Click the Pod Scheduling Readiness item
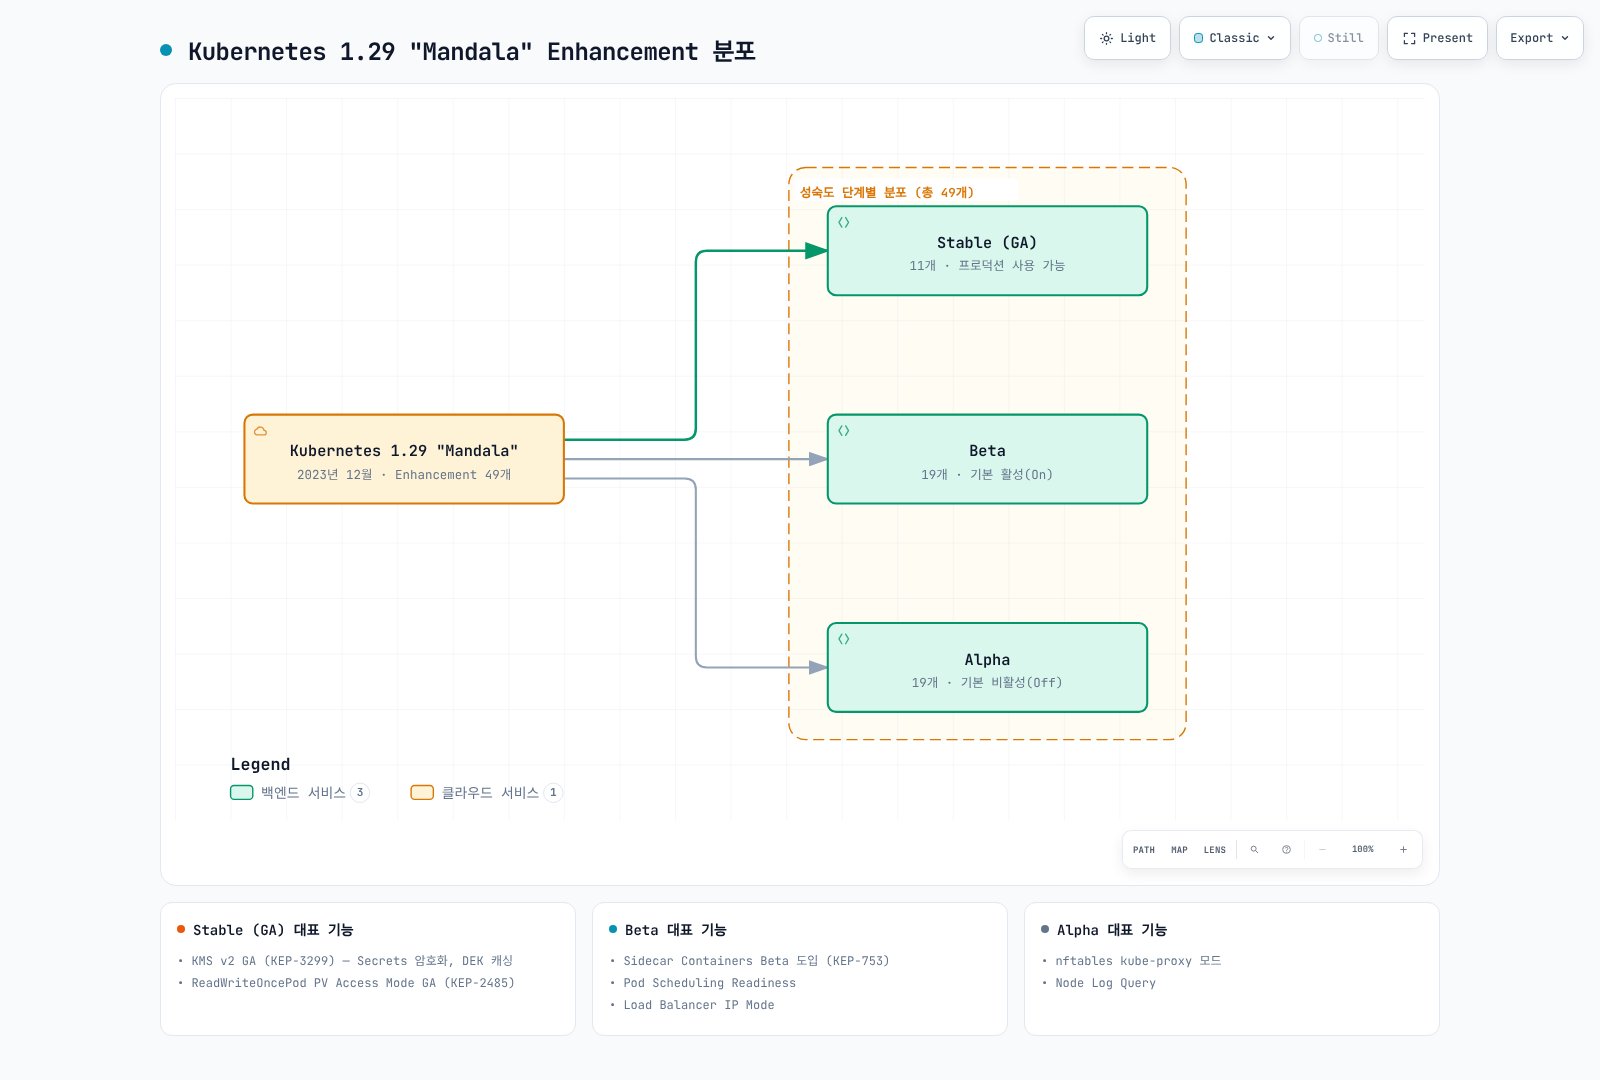This screenshot has width=1600, height=1080. coord(710,983)
